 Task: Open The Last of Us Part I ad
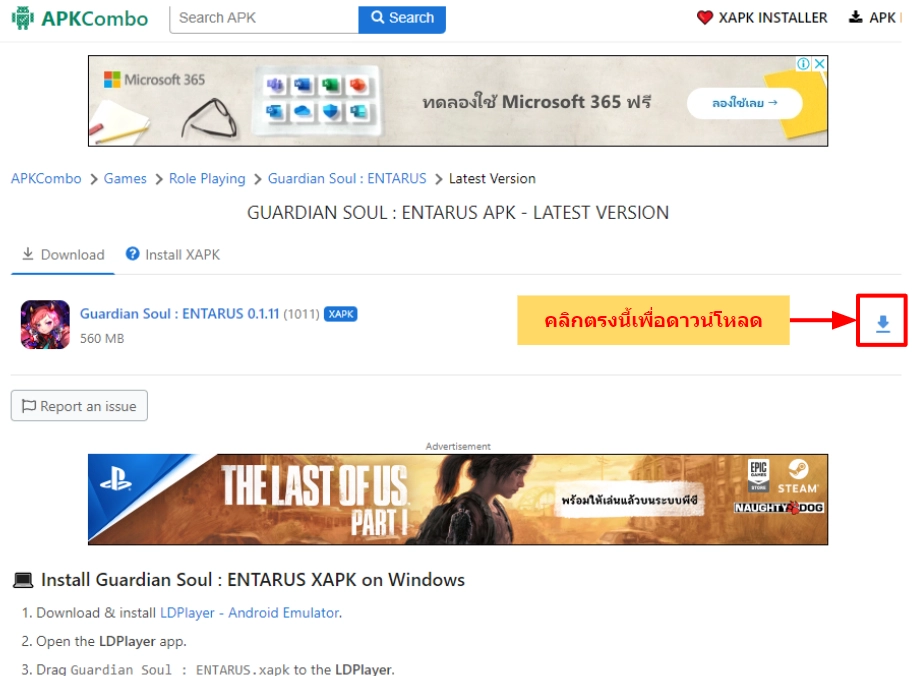(x=458, y=500)
